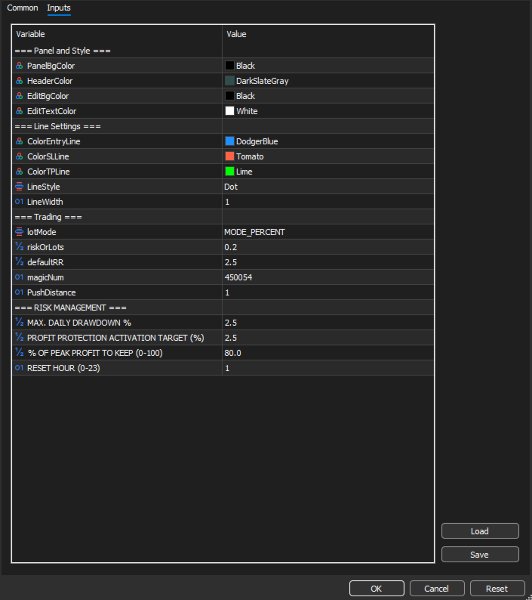Select the '=== RISK MANAGEMENT ===' row

223,307
